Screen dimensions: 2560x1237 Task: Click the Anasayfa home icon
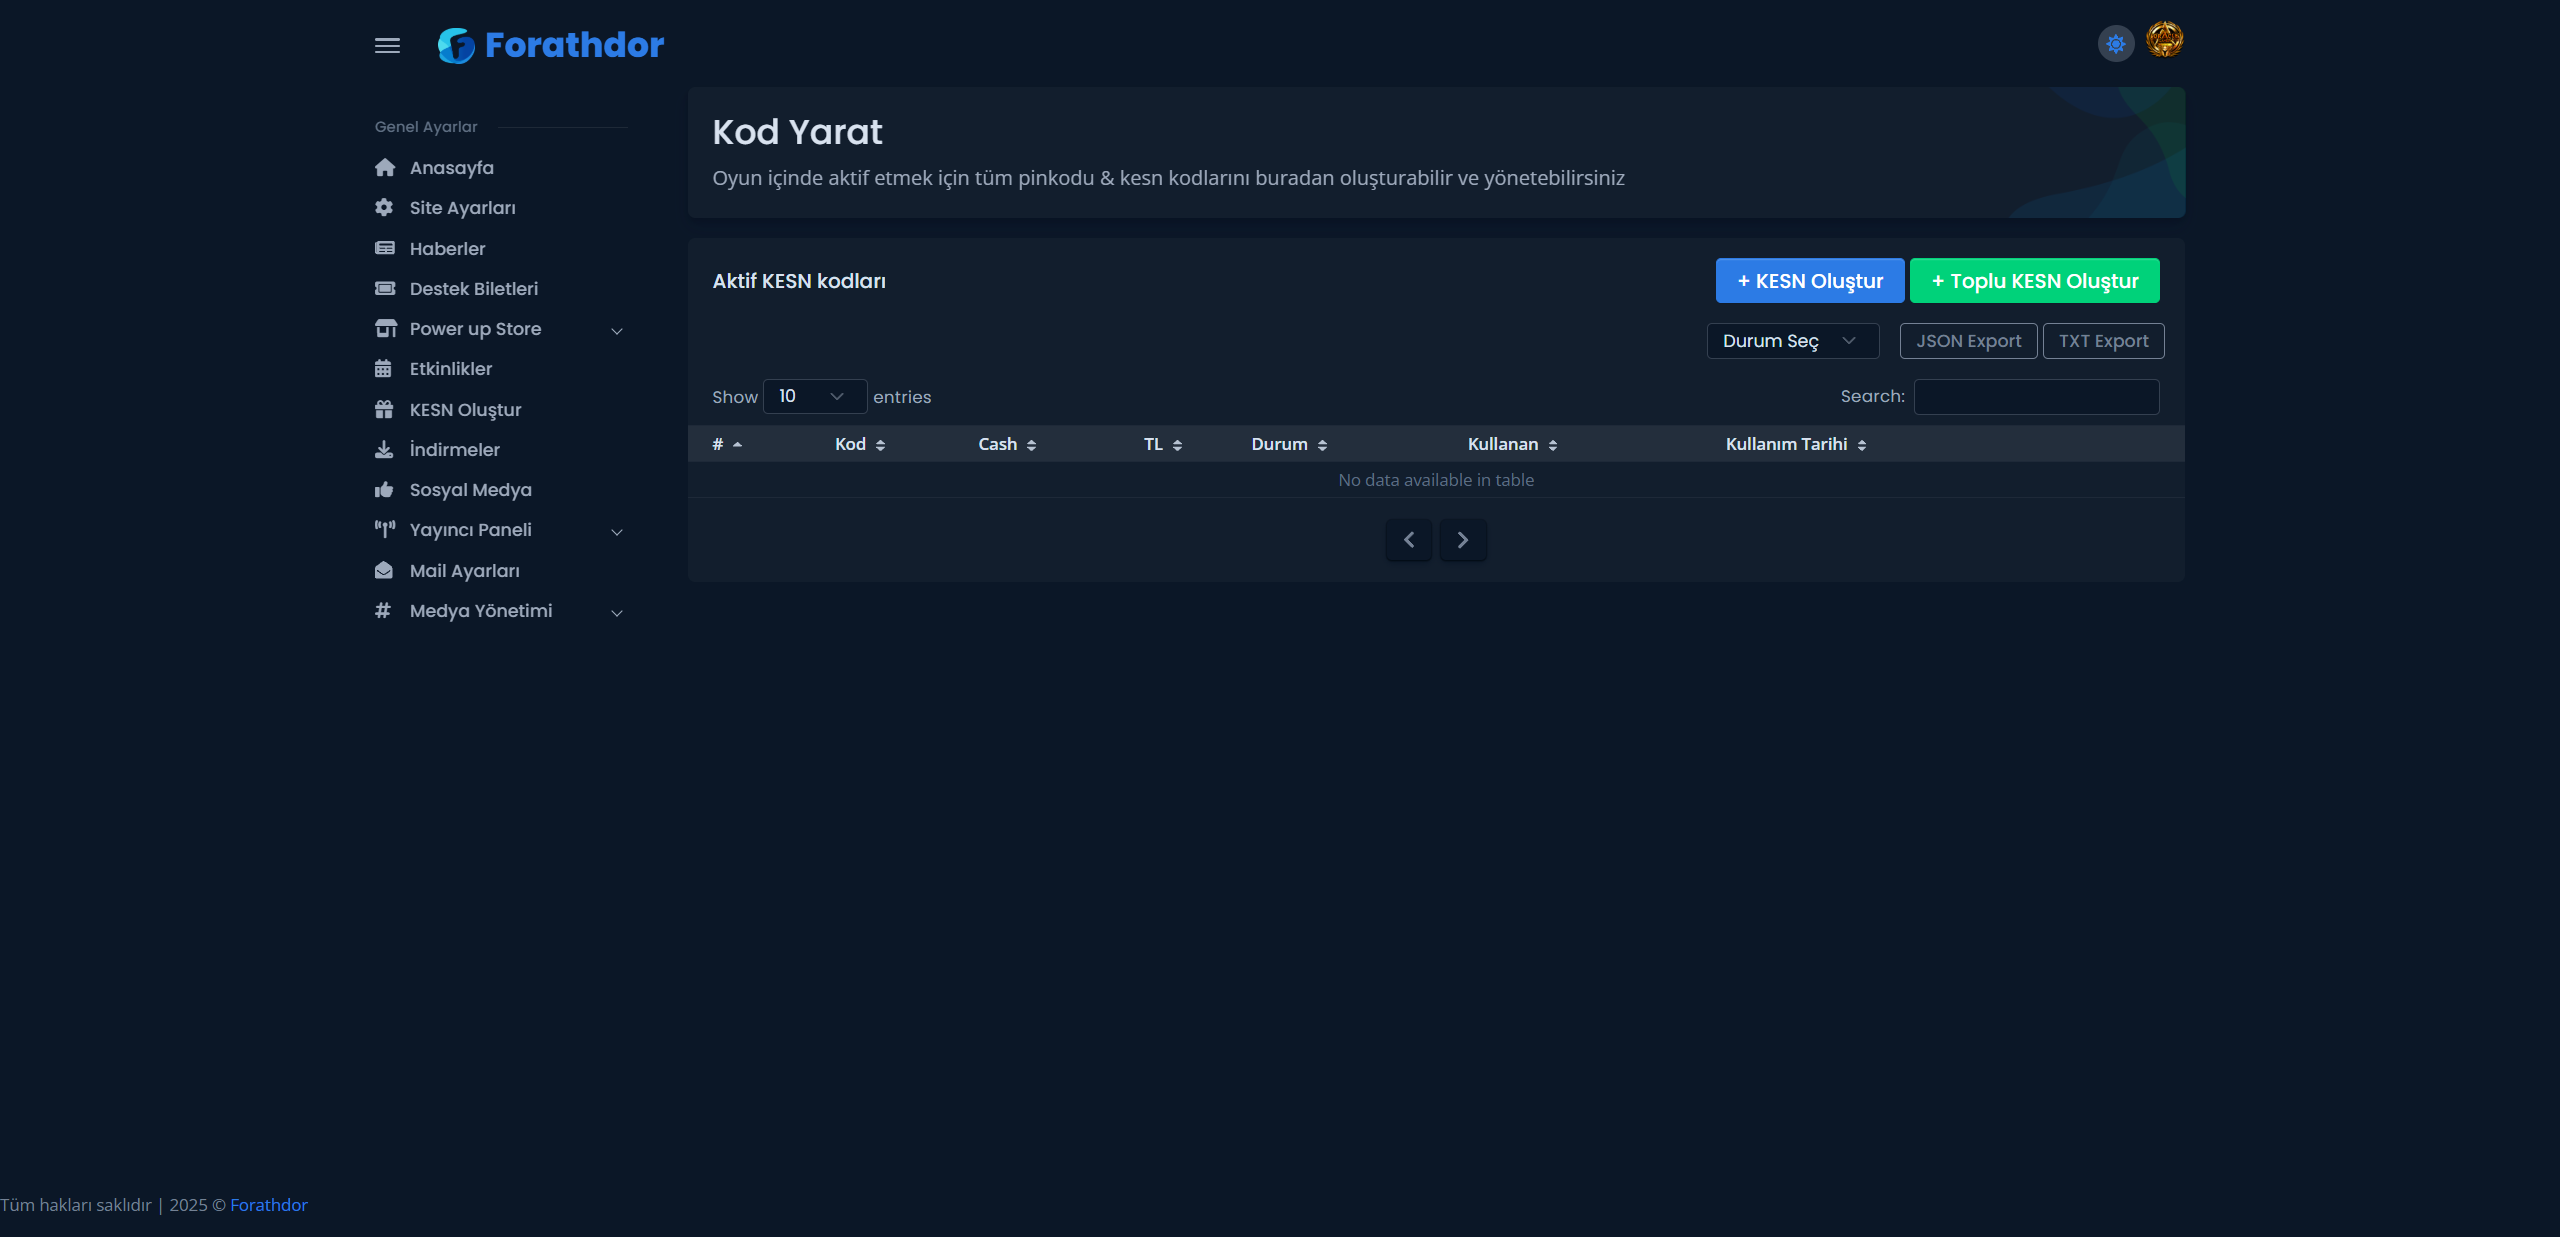pyautogui.click(x=385, y=167)
